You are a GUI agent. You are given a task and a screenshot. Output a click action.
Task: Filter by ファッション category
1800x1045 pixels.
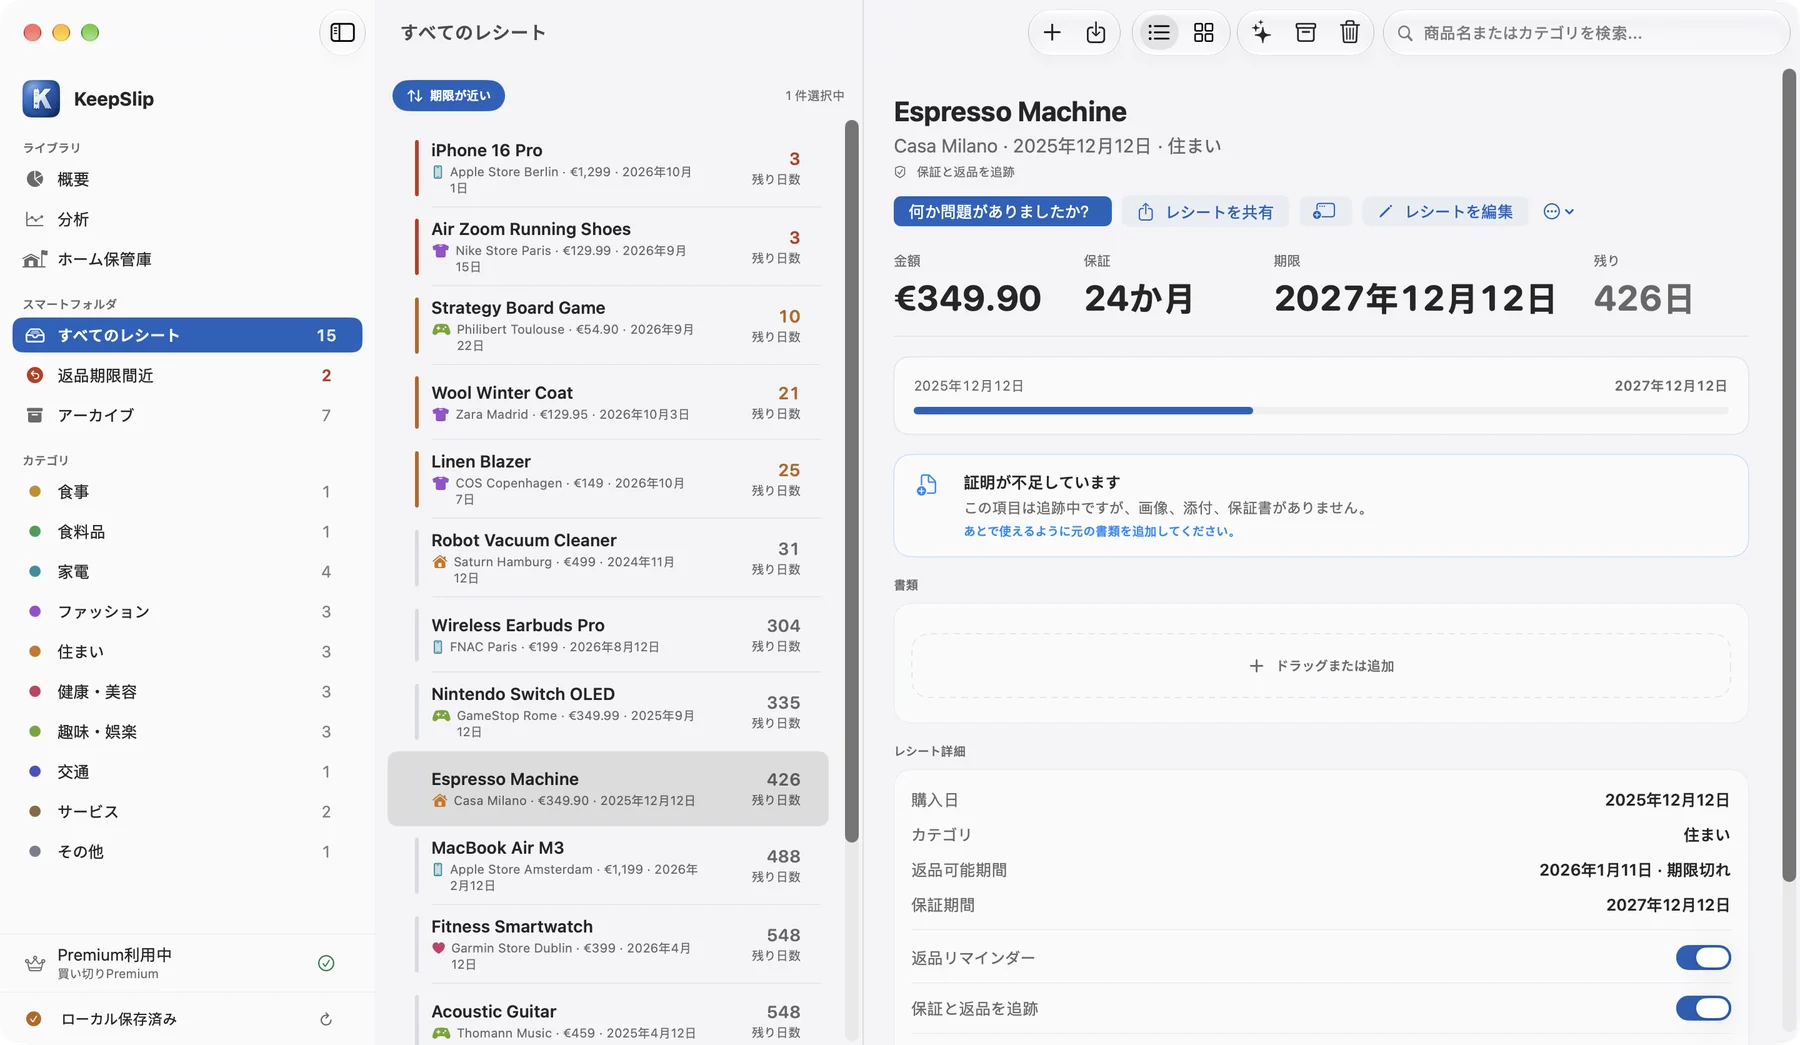coord(187,611)
